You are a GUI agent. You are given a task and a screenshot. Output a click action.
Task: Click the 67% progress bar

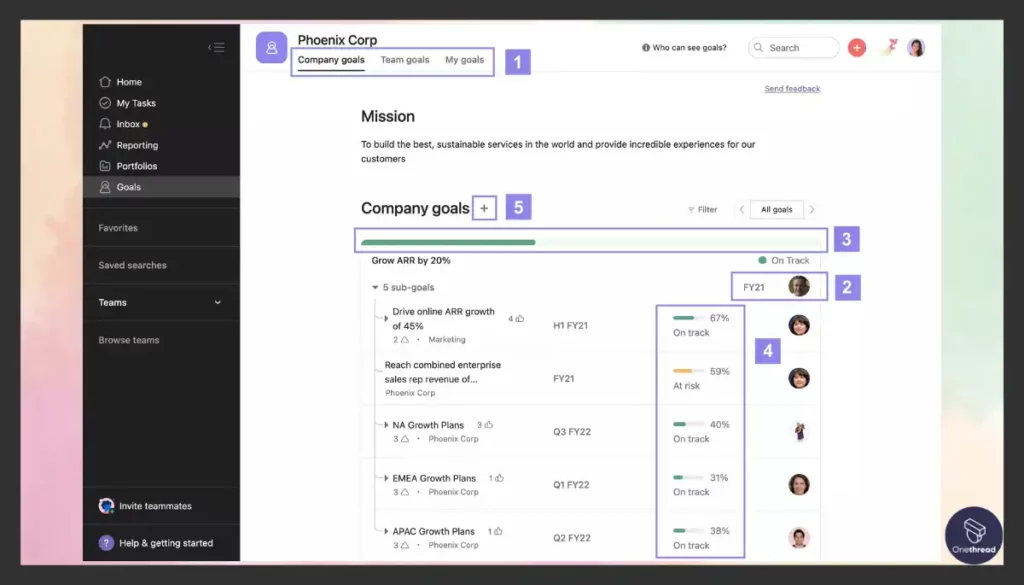(688, 318)
